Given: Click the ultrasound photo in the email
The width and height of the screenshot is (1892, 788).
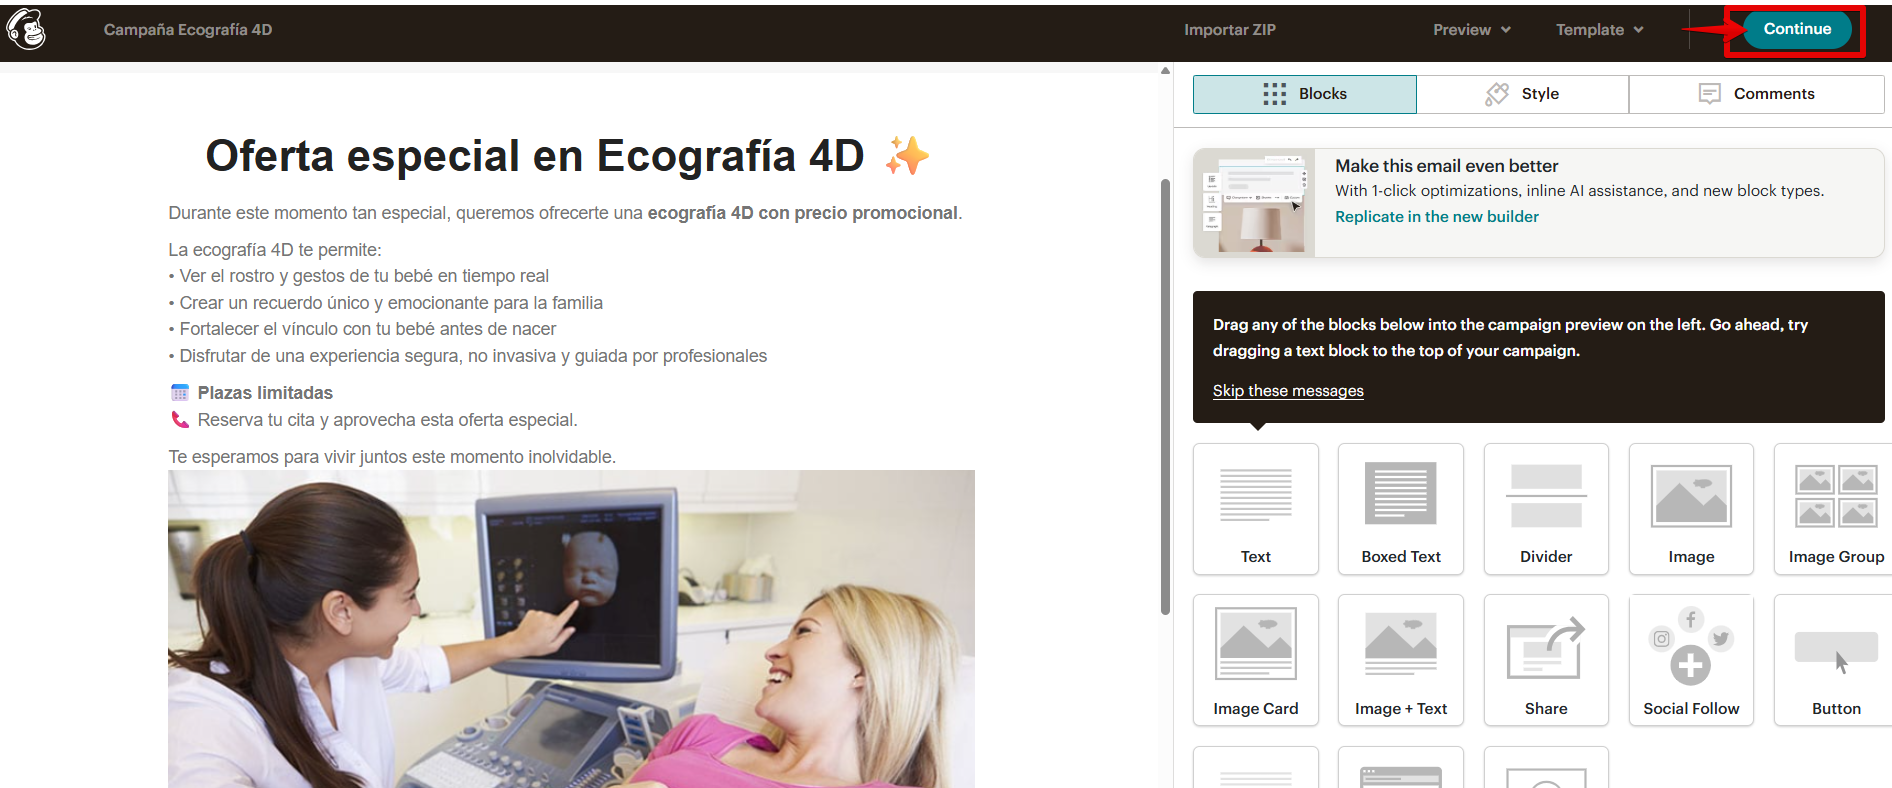Looking at the screenshot, I should (x=571, y=628).
